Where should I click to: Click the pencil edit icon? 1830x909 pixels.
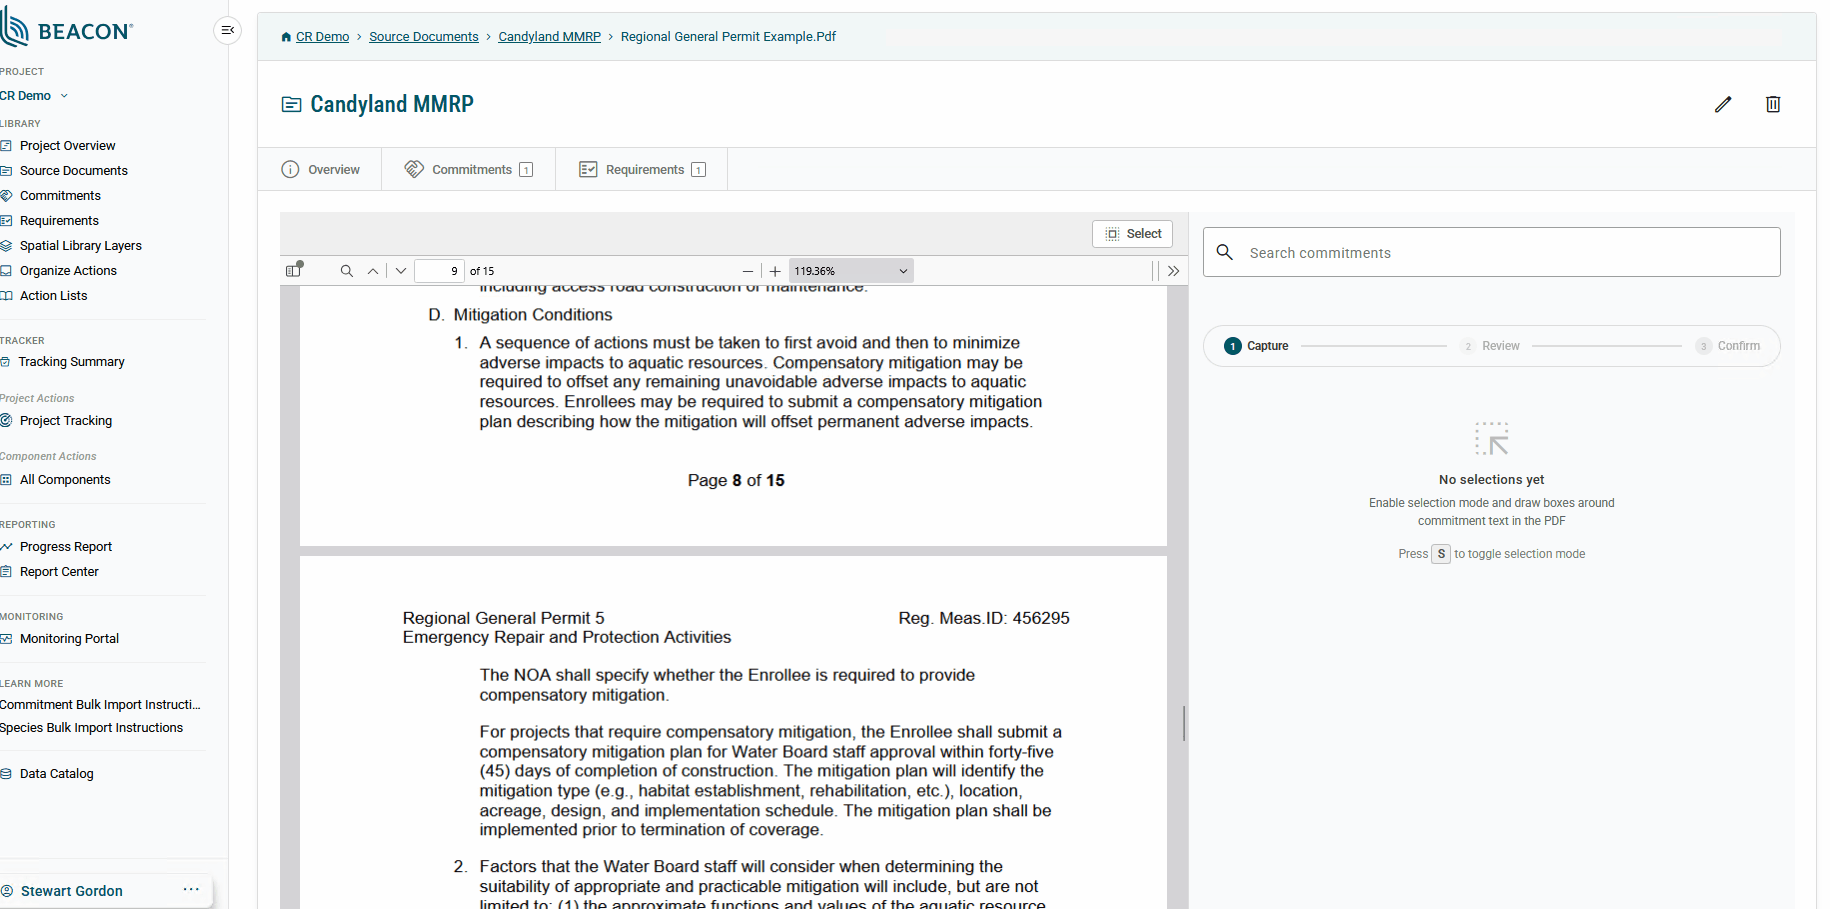point(1722,104)
